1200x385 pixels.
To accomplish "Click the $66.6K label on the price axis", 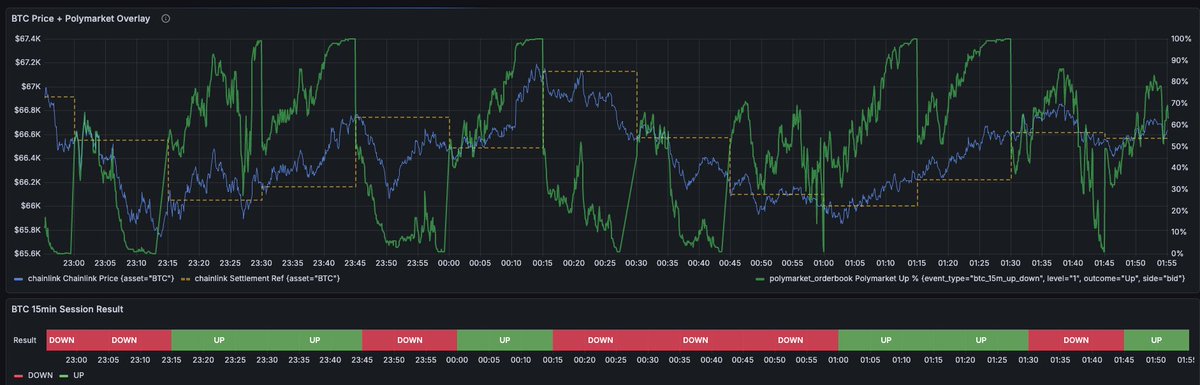I will coord(27,134).
